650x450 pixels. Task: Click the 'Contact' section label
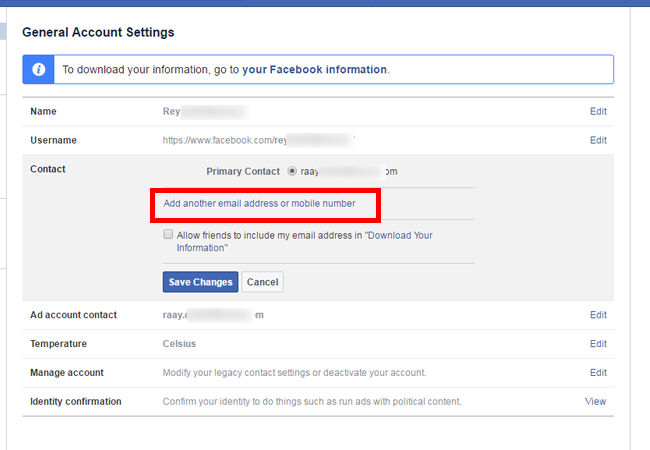tap(48, 169)
